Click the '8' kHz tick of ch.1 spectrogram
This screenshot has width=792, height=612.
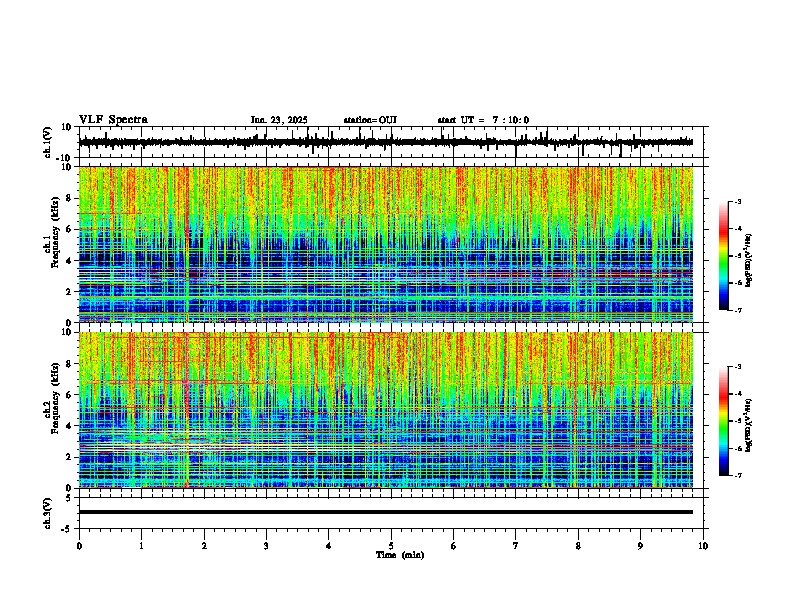pyautogui.click(x=68, y=198)
